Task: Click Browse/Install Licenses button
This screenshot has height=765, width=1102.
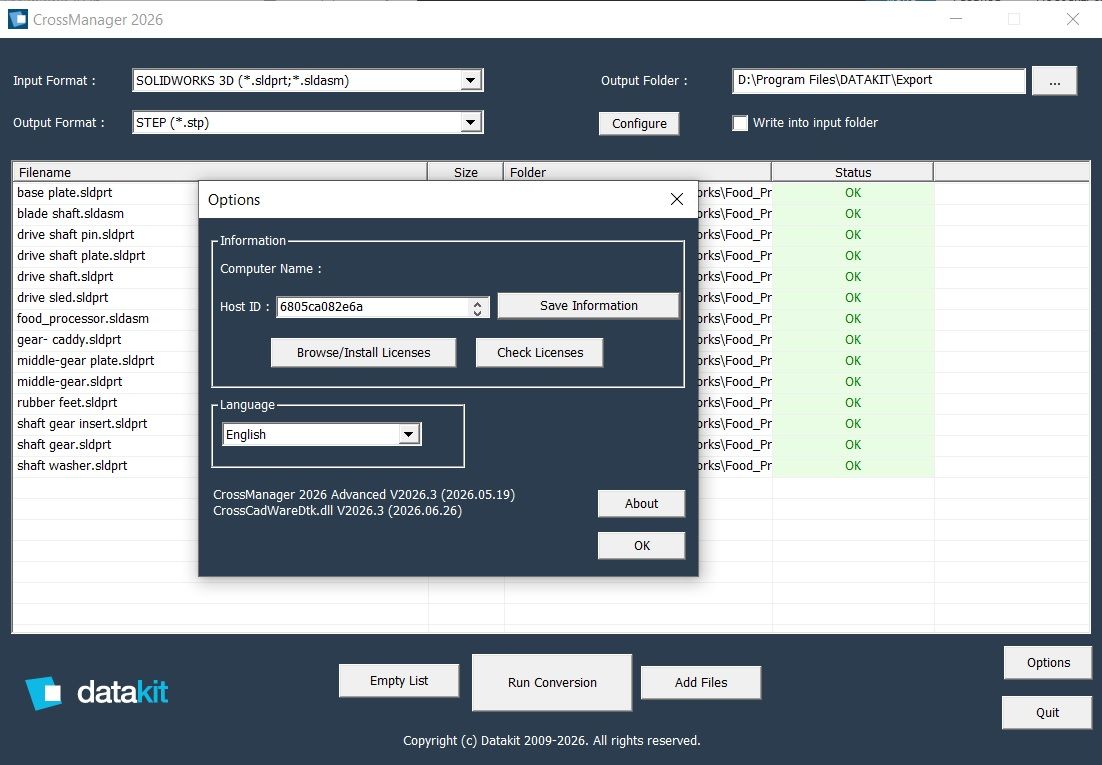Action: pos(363,353)
